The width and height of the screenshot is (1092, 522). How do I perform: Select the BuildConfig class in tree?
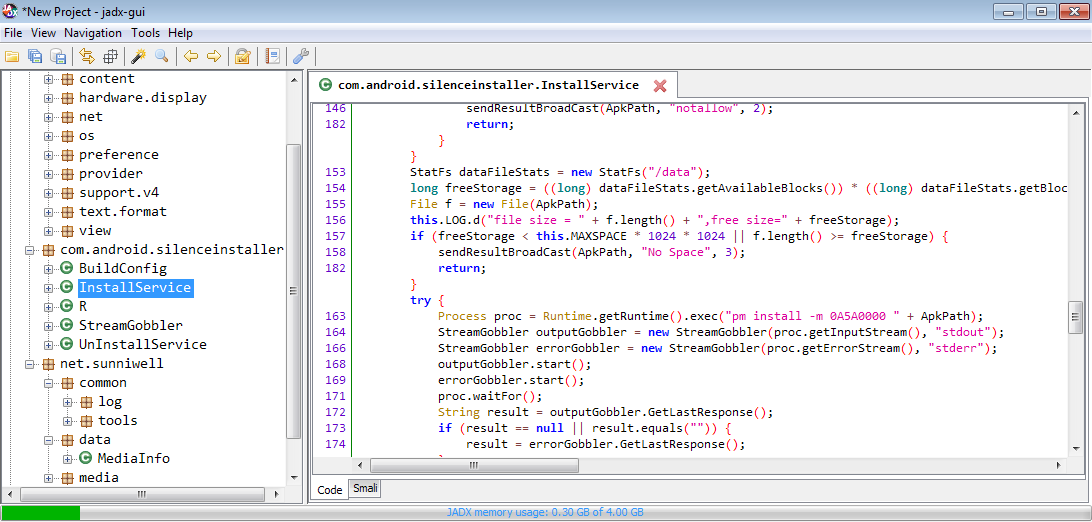(x=123, y=269)
